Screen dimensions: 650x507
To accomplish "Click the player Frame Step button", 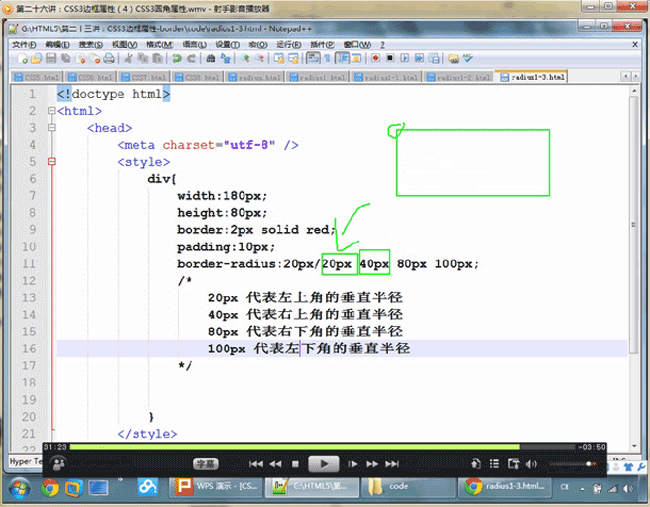I will pyautogui.click(x=352, y=464).
